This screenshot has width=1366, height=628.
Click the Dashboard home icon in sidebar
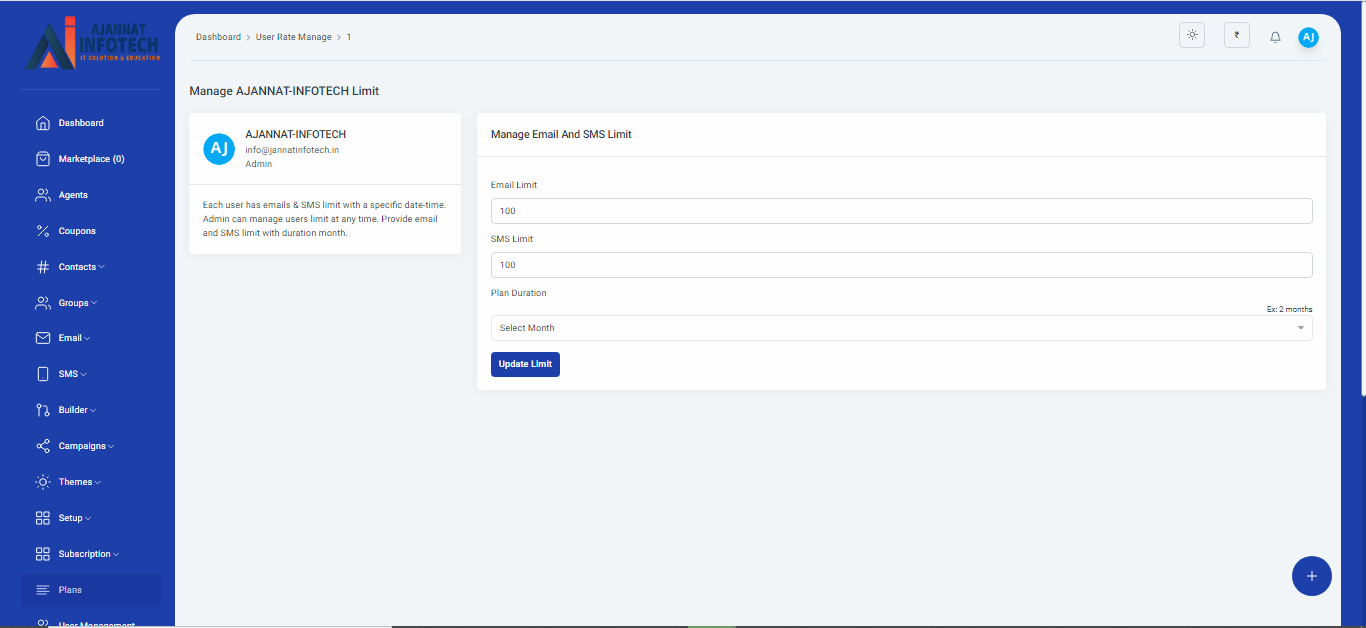(43, 123)
